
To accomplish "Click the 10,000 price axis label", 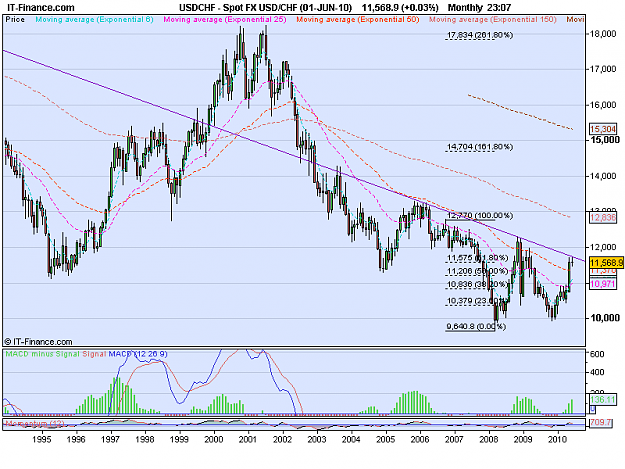I will [x=605, y=318].
